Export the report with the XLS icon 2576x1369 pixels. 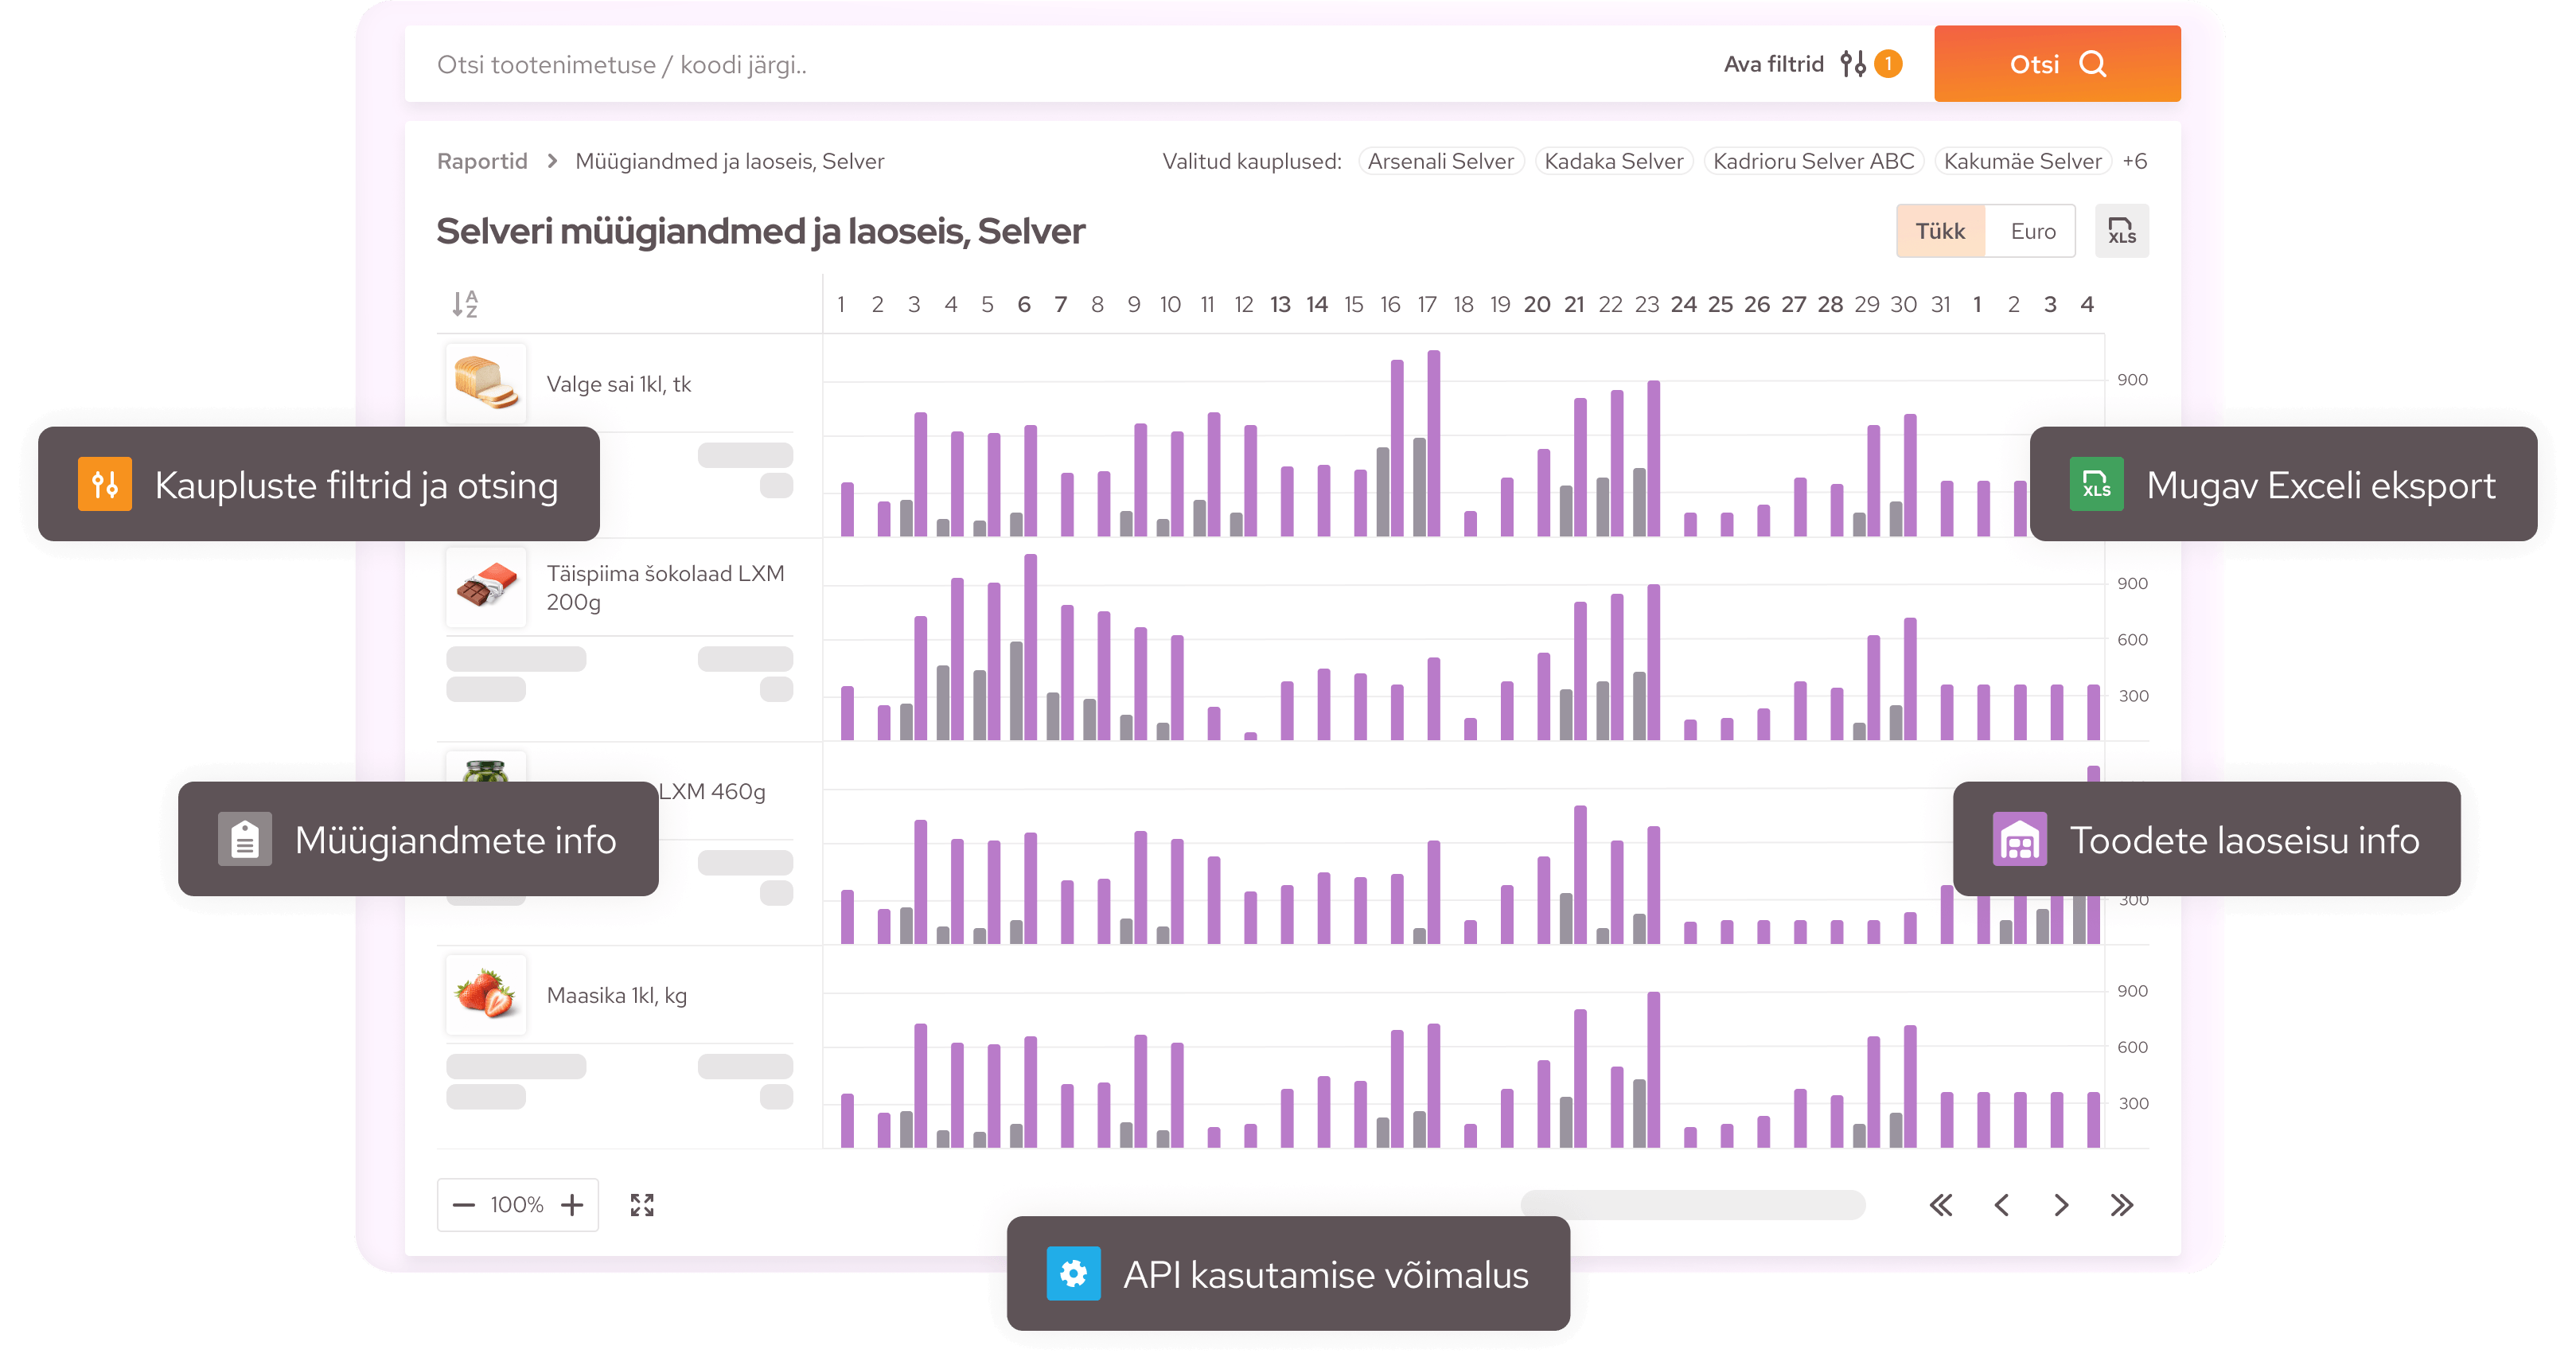point(2121,231)
